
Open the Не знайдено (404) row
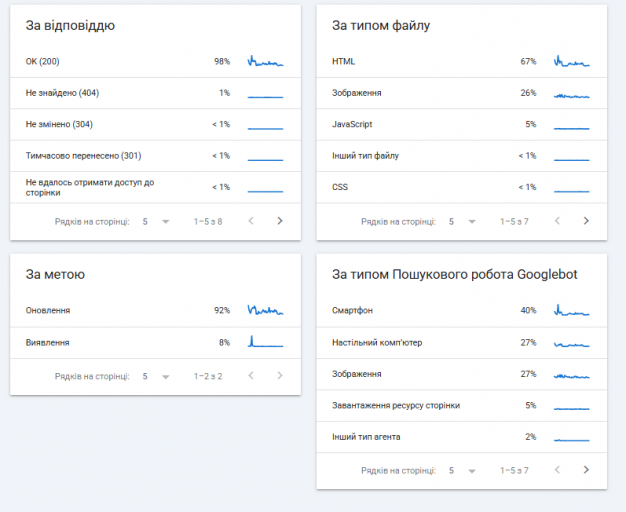155,93
